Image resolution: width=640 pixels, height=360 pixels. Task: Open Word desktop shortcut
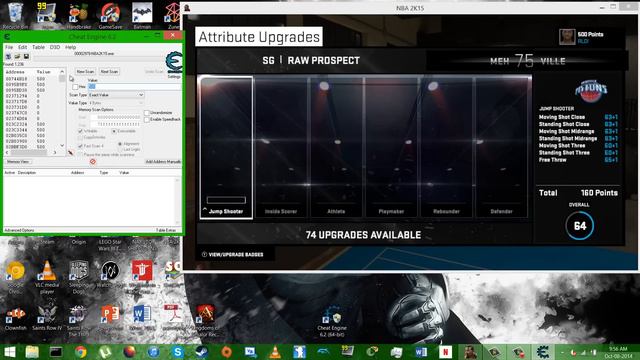click(x=142, y=318)
